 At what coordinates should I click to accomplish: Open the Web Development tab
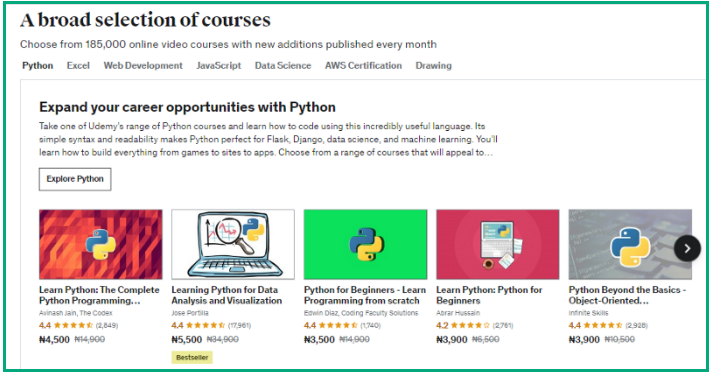tap(143, 65)
